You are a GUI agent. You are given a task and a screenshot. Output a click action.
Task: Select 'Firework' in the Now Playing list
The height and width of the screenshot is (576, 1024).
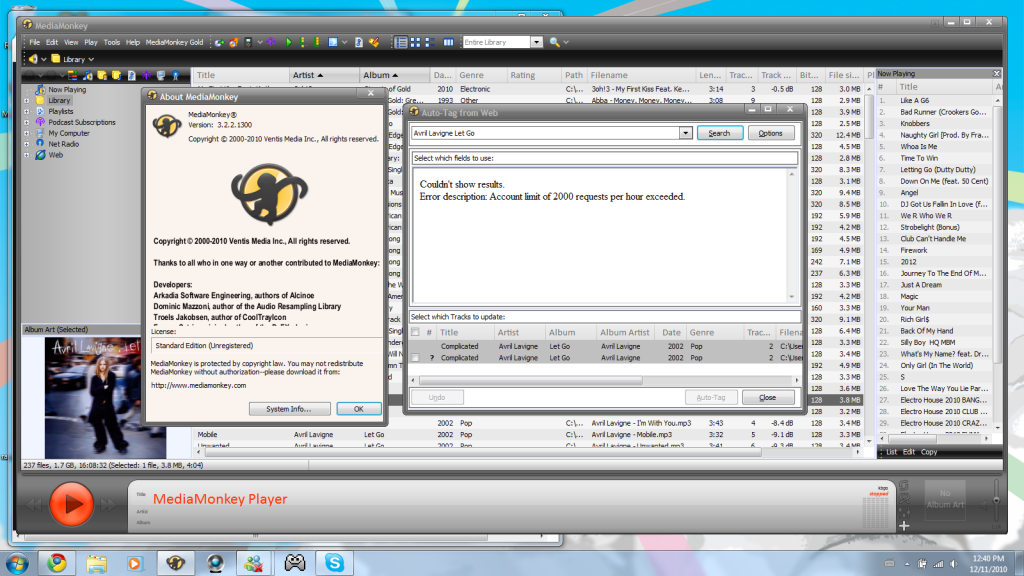[914, 250]
